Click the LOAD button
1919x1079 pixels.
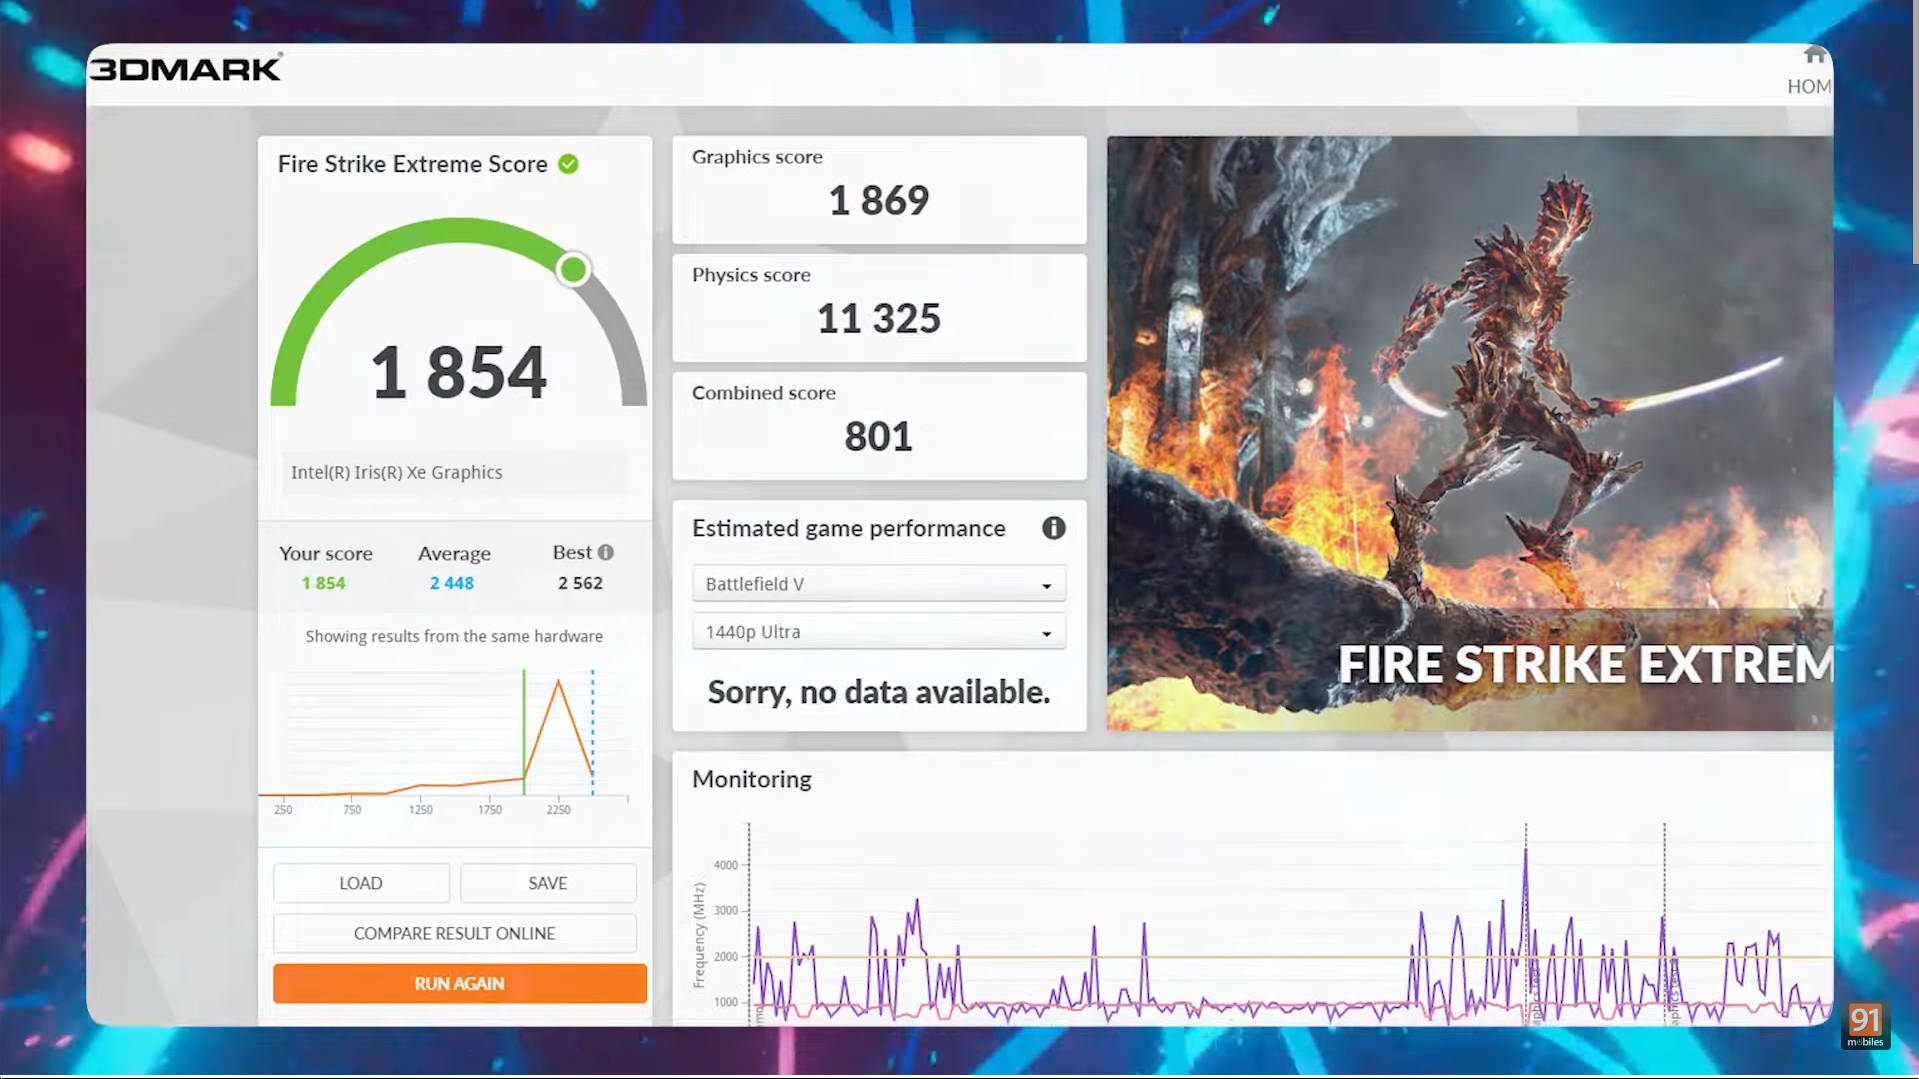(361, 883)
